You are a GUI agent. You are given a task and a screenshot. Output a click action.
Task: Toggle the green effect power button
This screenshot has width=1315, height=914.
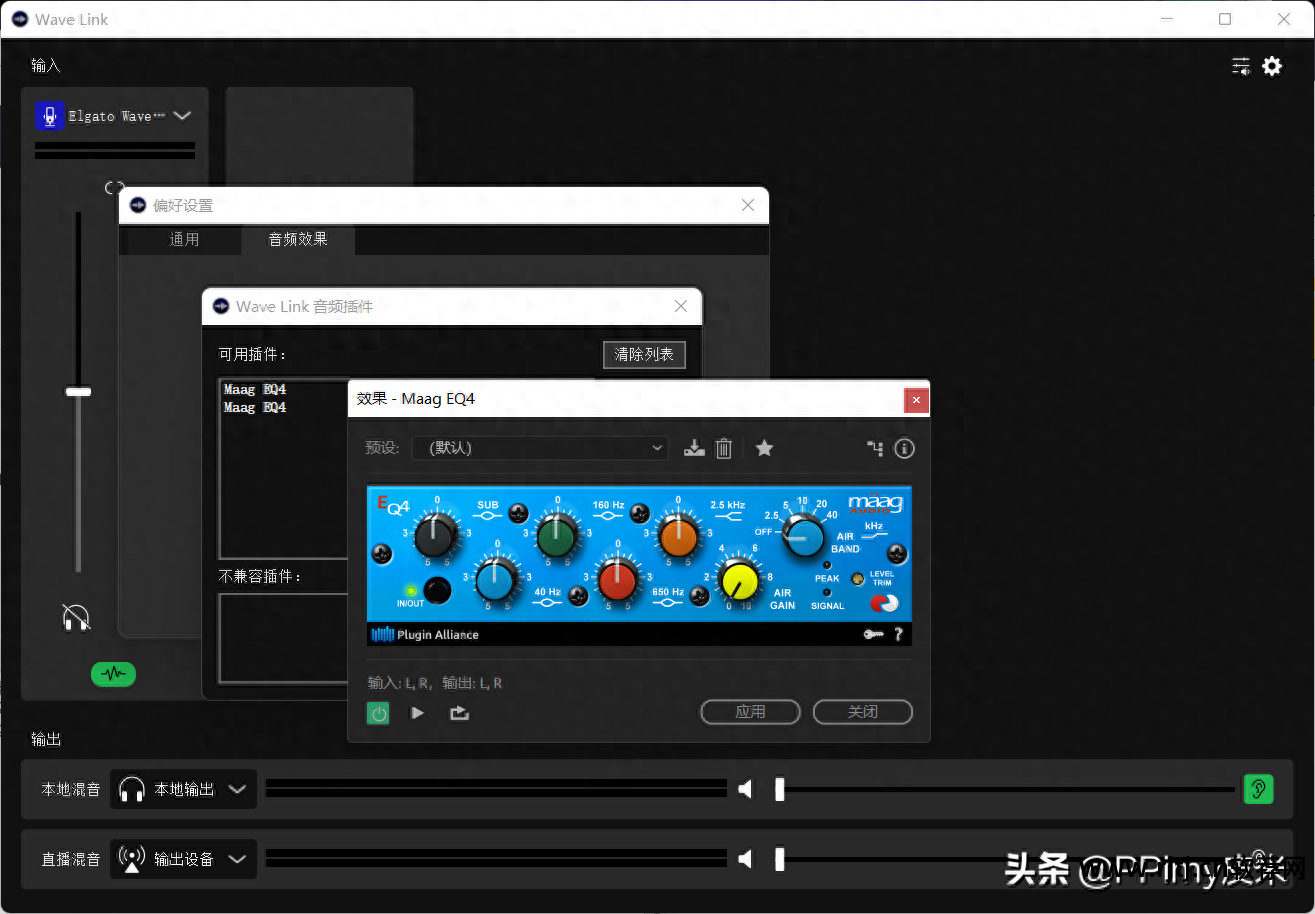[378, 713]
